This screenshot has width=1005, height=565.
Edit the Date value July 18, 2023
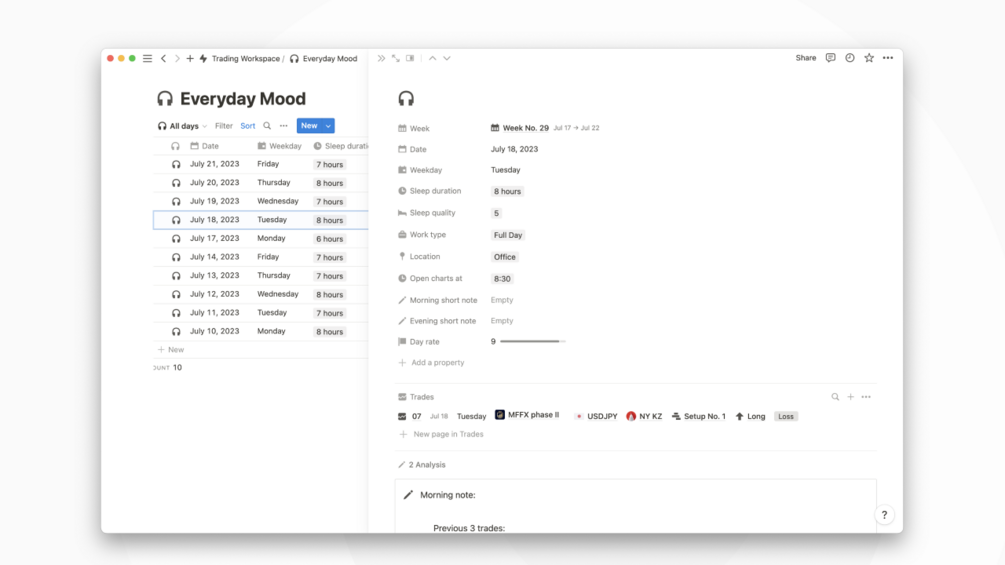[x=515, y=149]
